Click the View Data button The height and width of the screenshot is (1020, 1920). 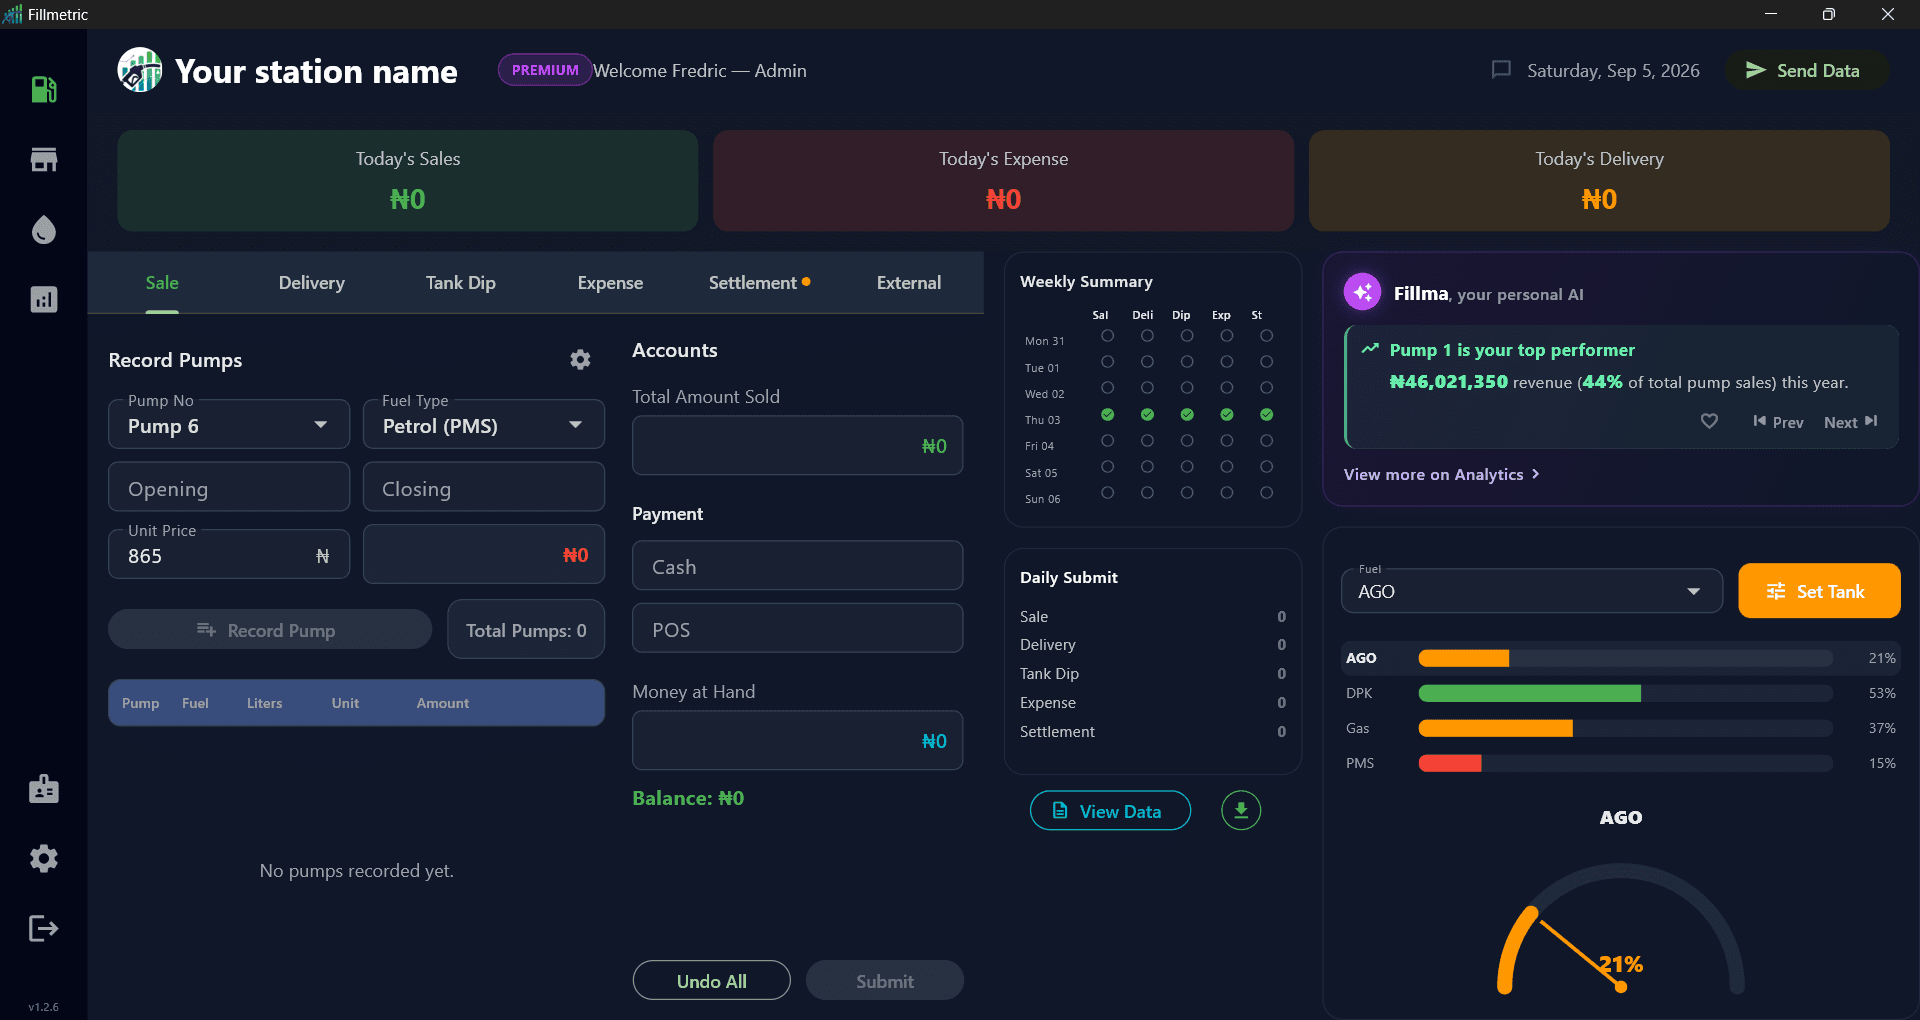1110,811
